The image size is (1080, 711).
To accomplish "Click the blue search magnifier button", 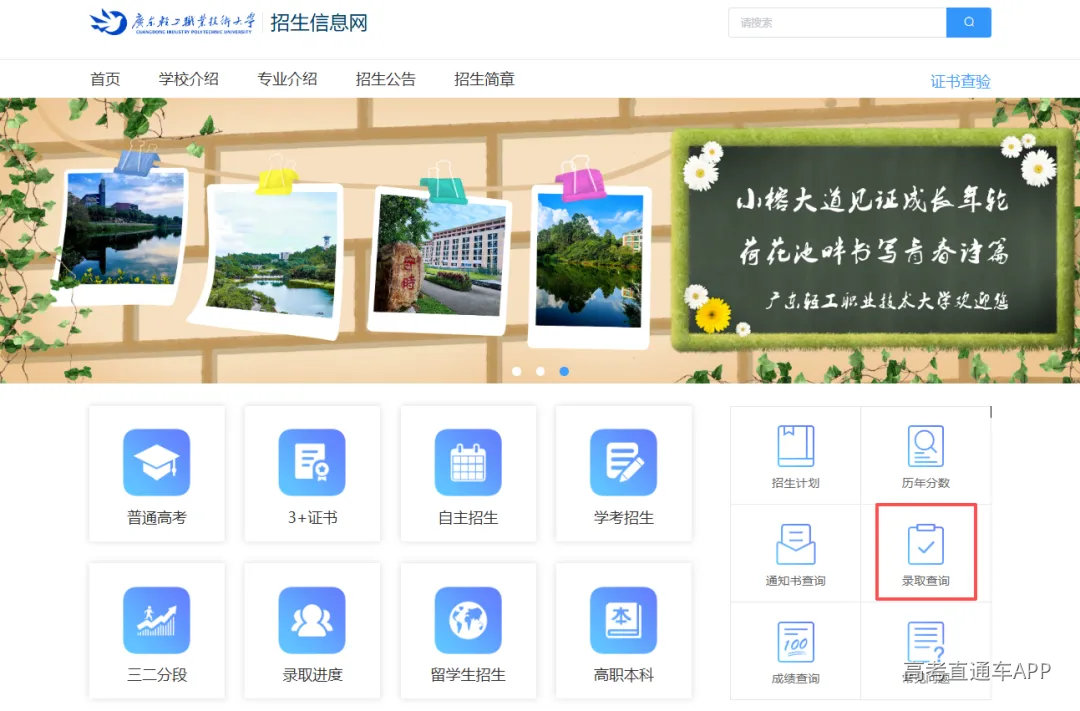I will tap(968, 22).
